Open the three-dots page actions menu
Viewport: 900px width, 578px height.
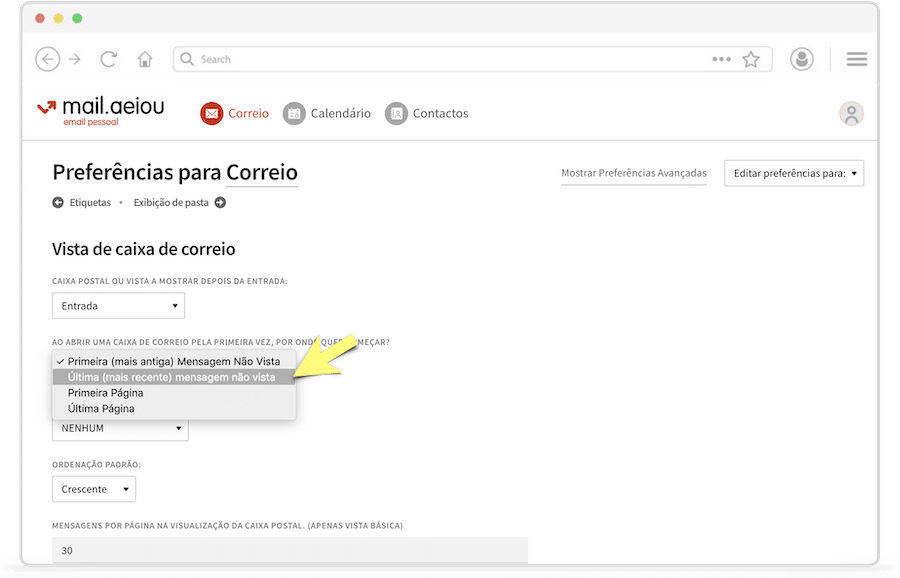(x=721, y=59)
